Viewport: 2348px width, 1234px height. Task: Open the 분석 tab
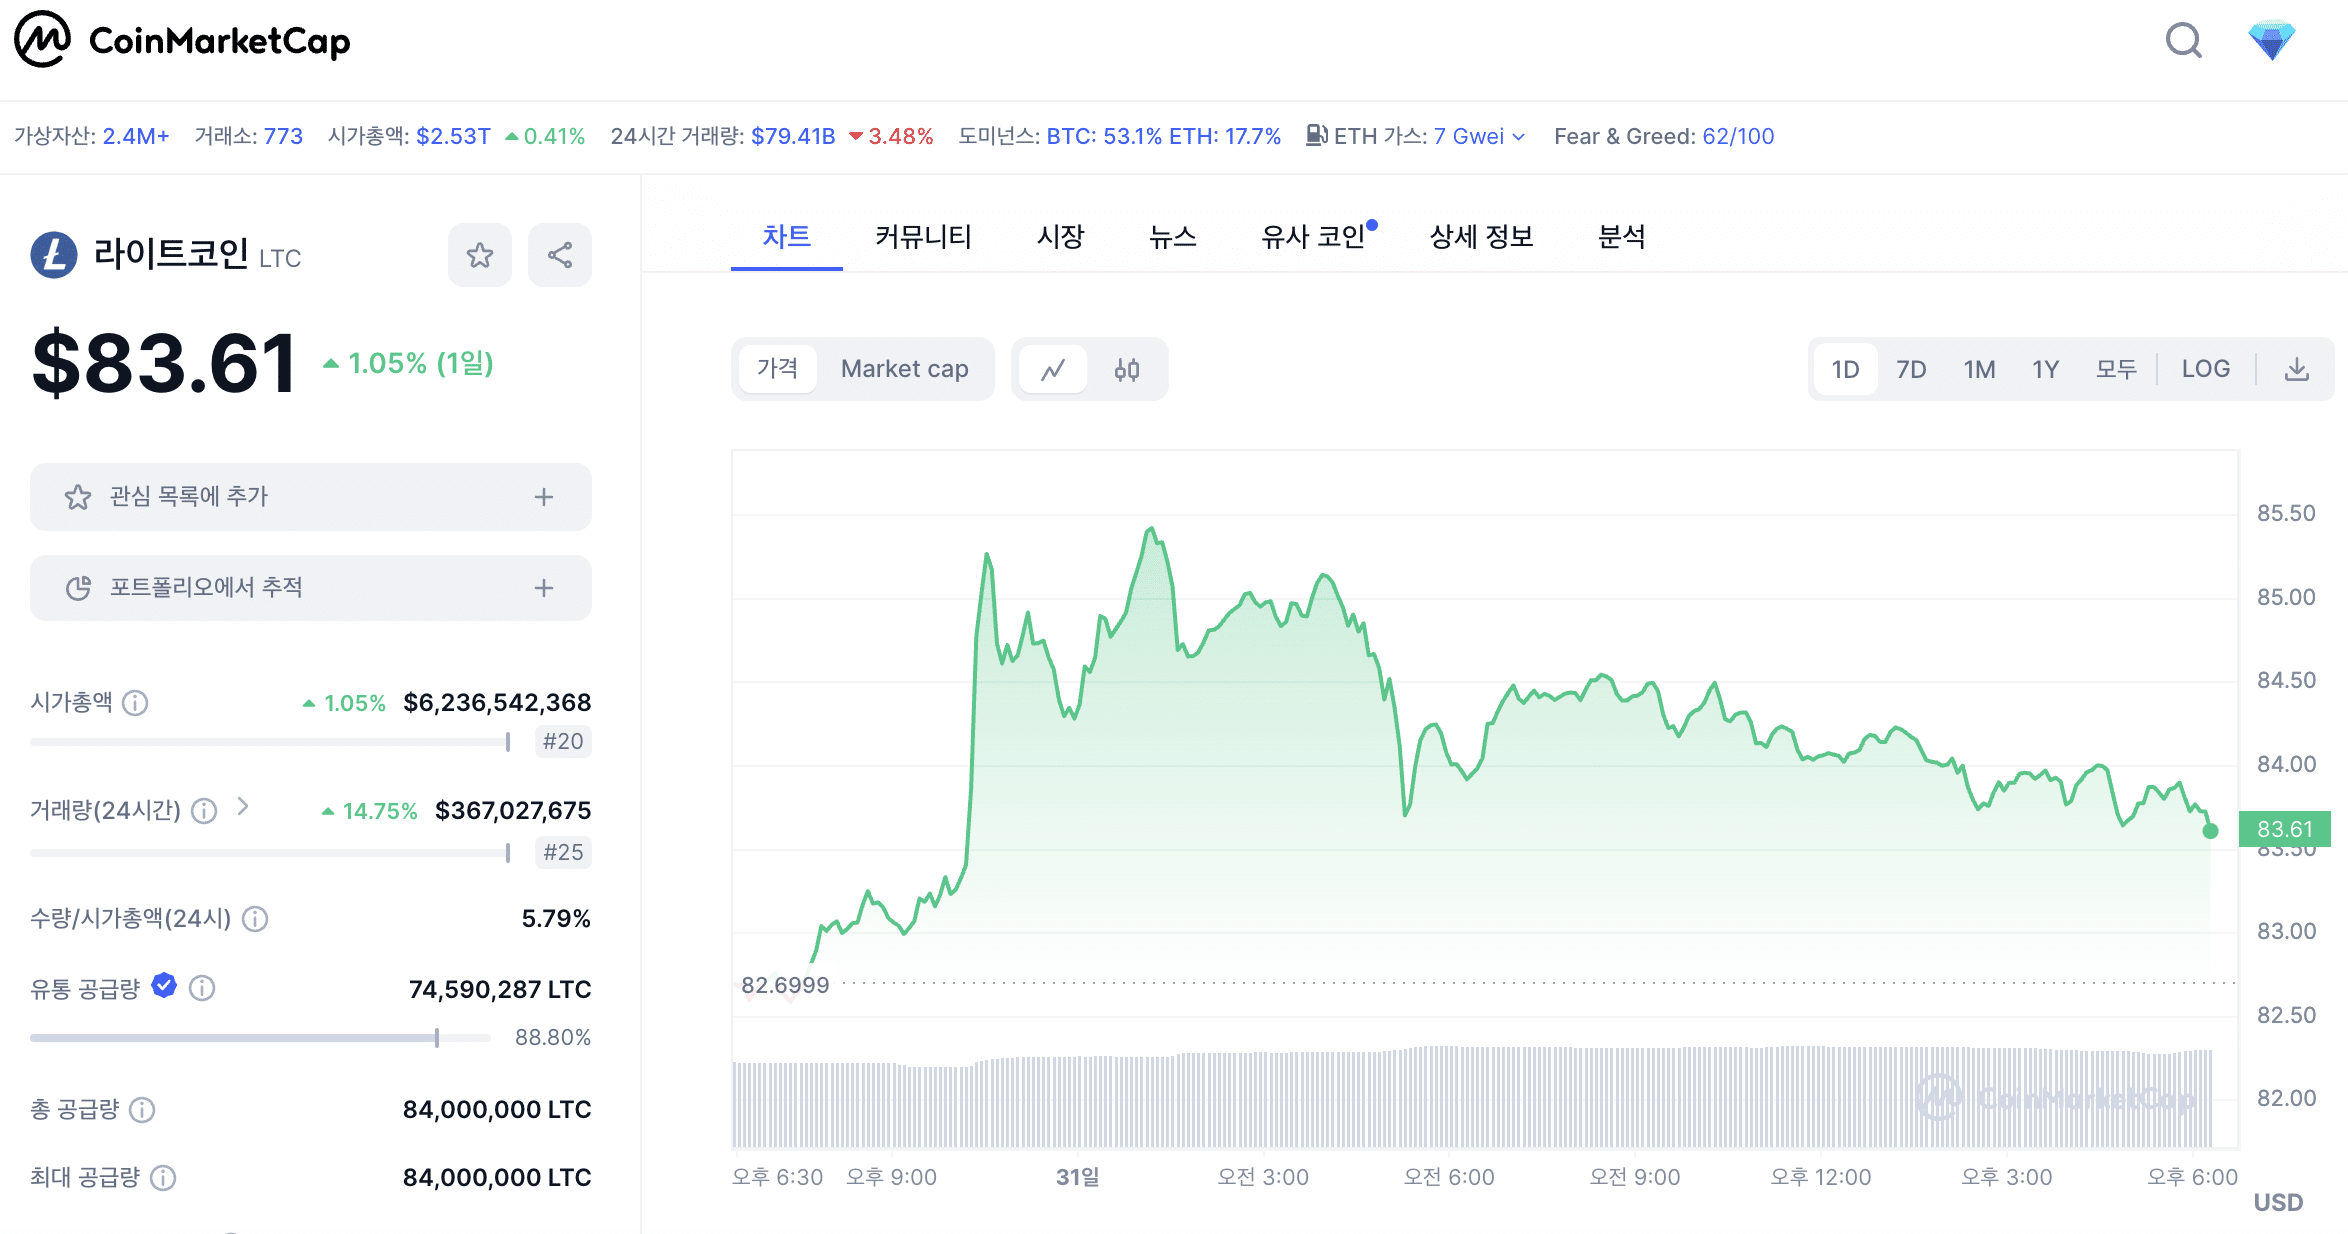pyautogui.click(x=1621, y=237)
